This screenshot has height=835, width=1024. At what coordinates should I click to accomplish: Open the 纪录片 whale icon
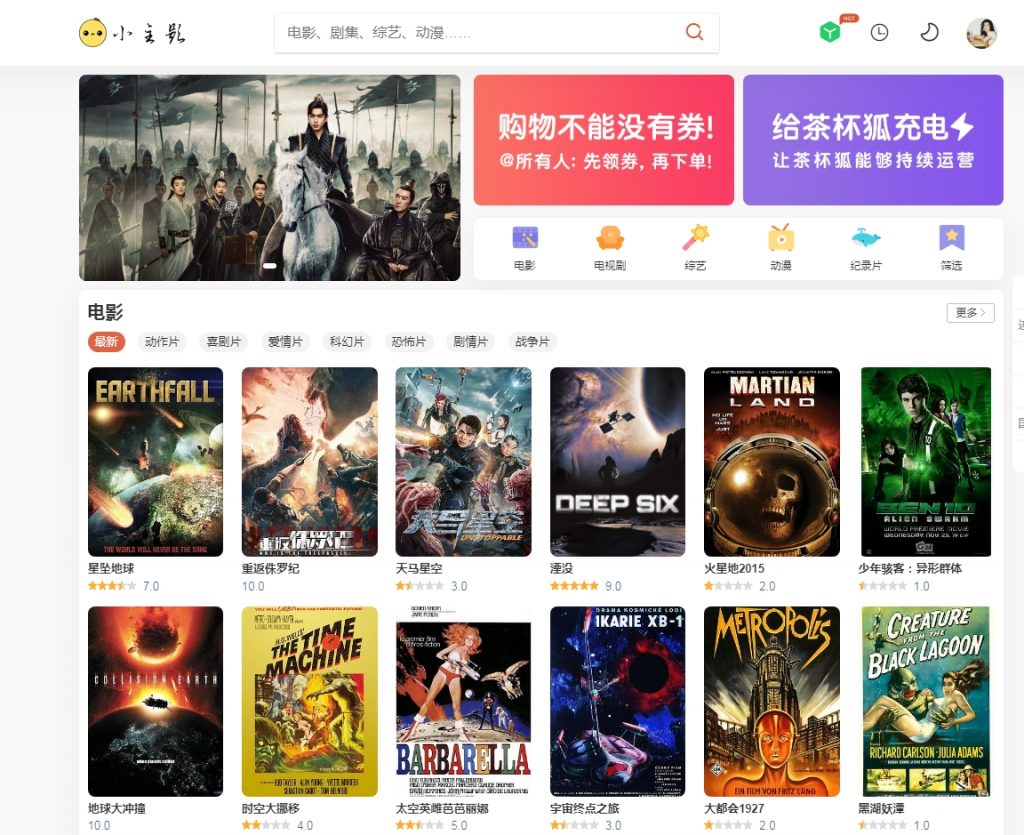click(x=866, y=238)
